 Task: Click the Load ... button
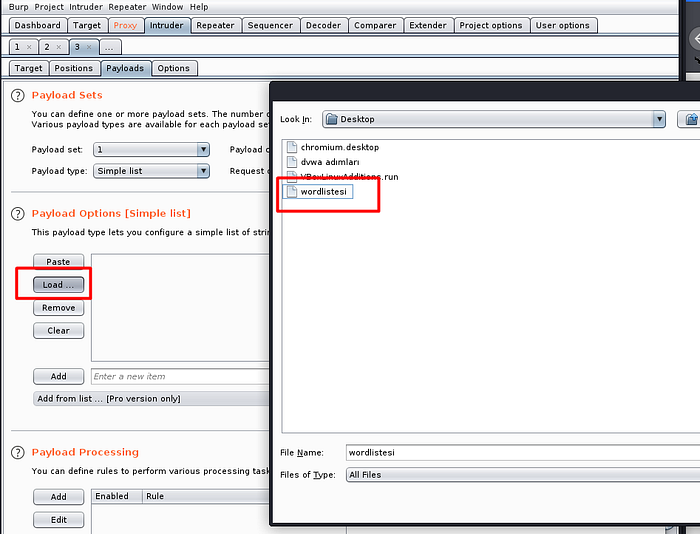click(58, 285)
